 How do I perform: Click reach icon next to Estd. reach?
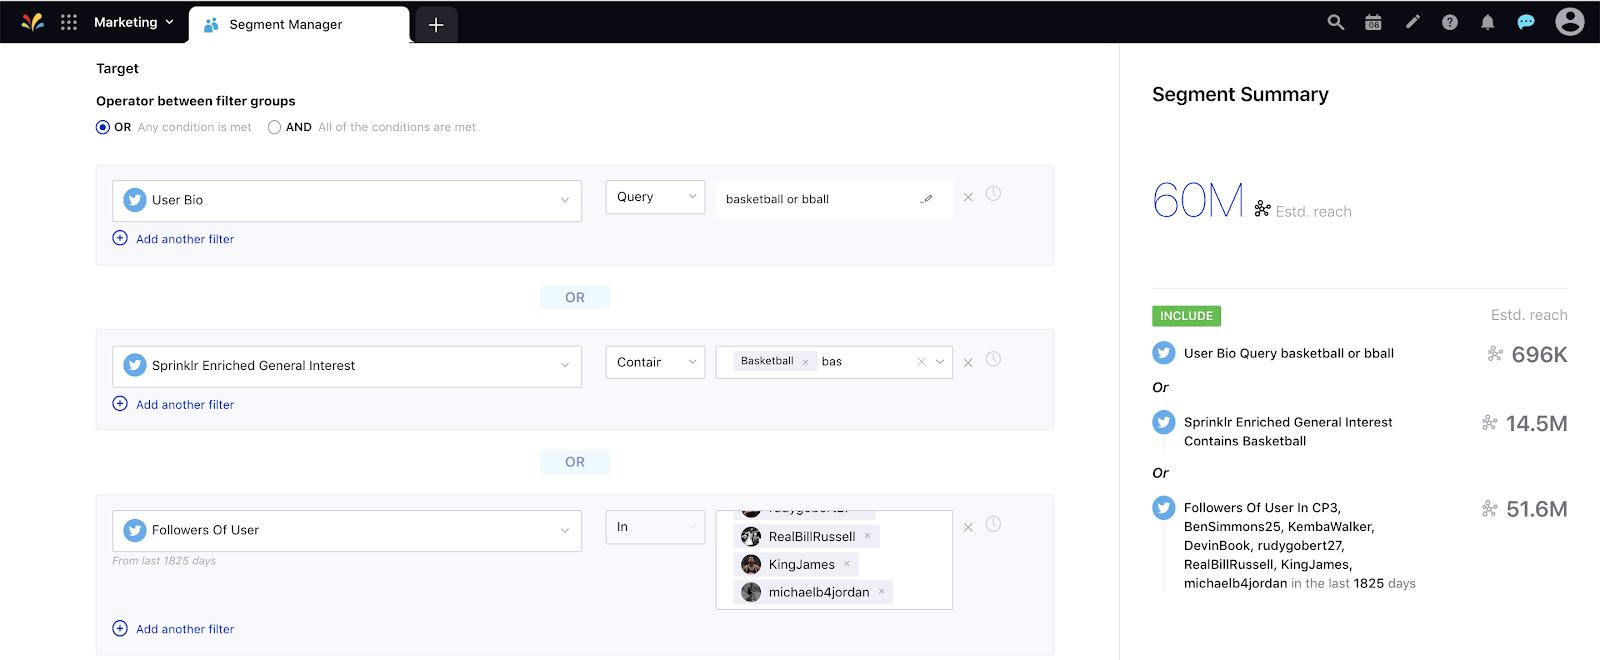click(1263, 208)
